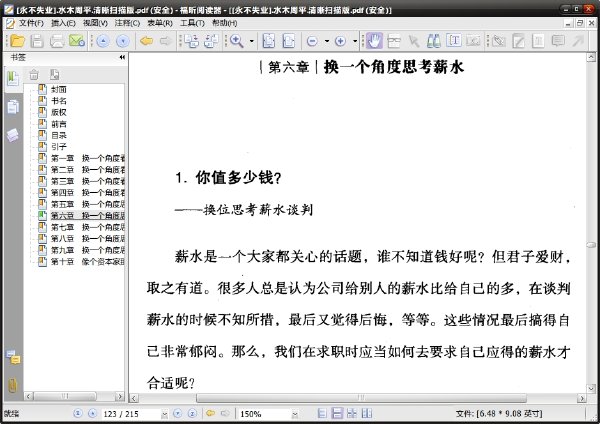The image size is (600, 424).
Task: Select the 目录 bookmark
Action: [59, 135]
